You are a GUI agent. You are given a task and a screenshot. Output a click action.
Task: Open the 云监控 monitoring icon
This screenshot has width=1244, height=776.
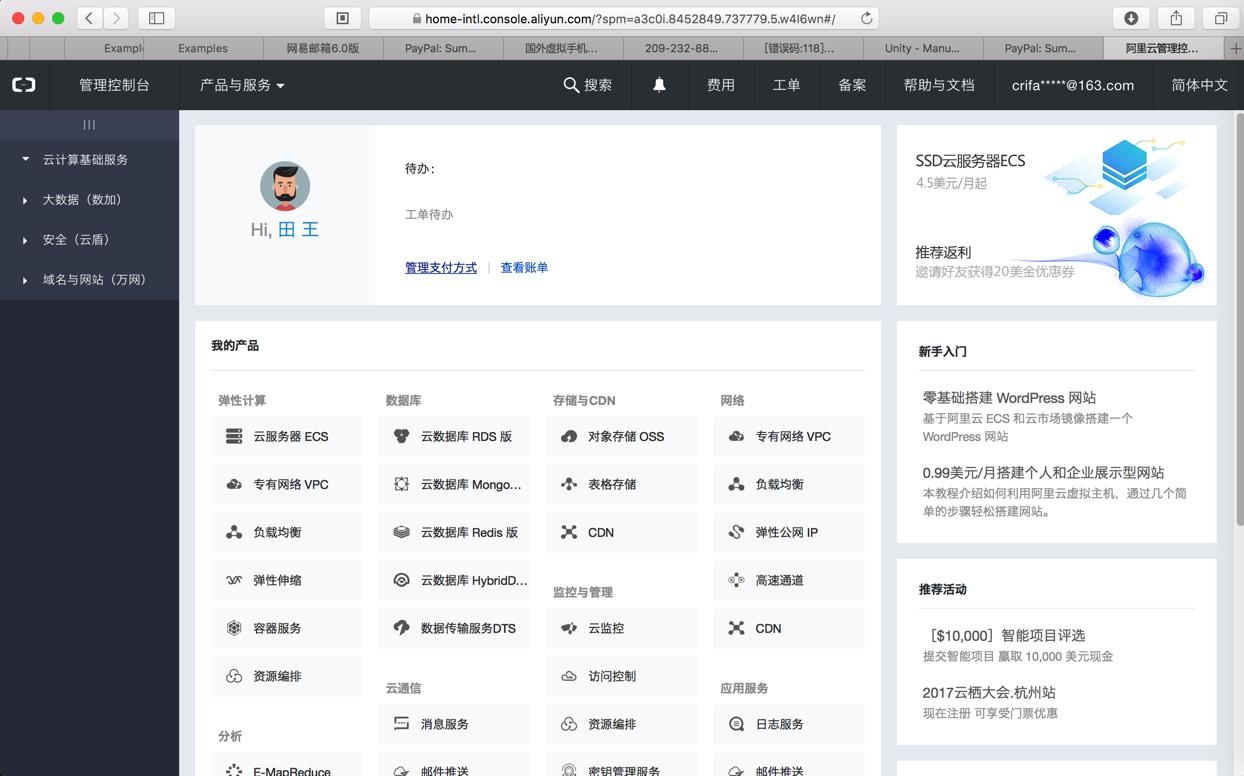point(569,628)
